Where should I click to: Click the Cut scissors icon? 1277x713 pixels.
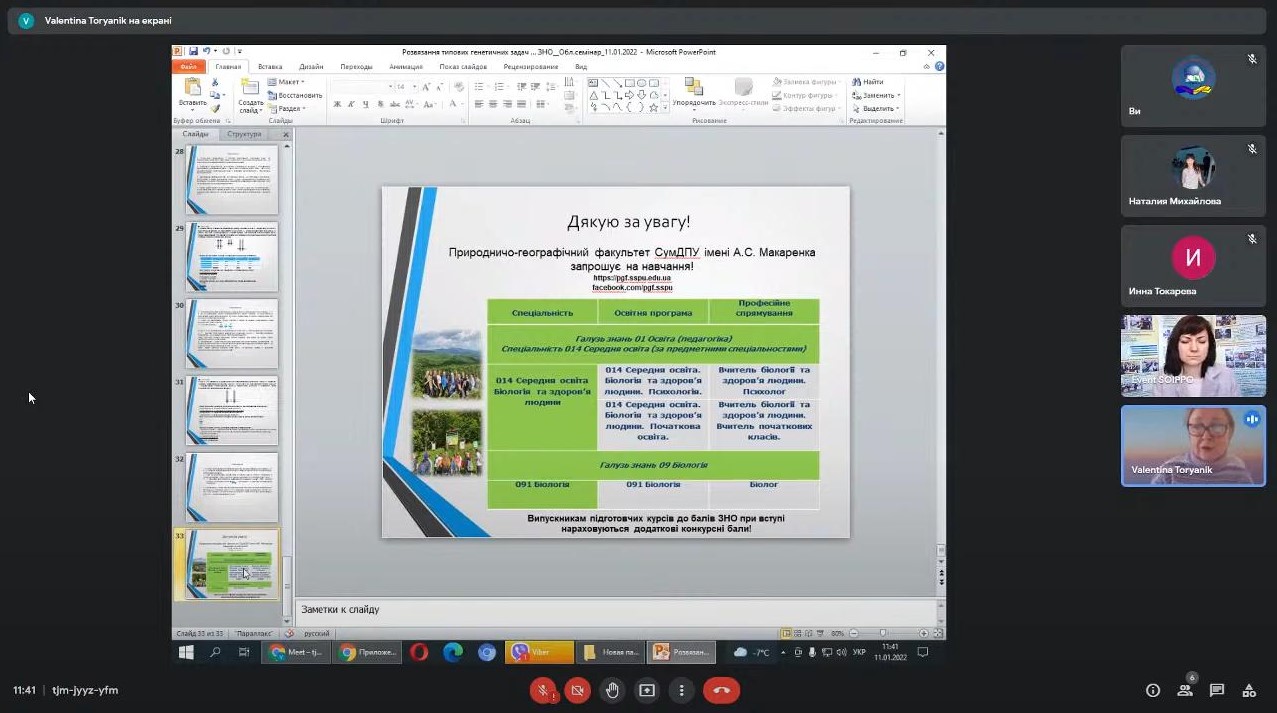(x=215, y=82)
